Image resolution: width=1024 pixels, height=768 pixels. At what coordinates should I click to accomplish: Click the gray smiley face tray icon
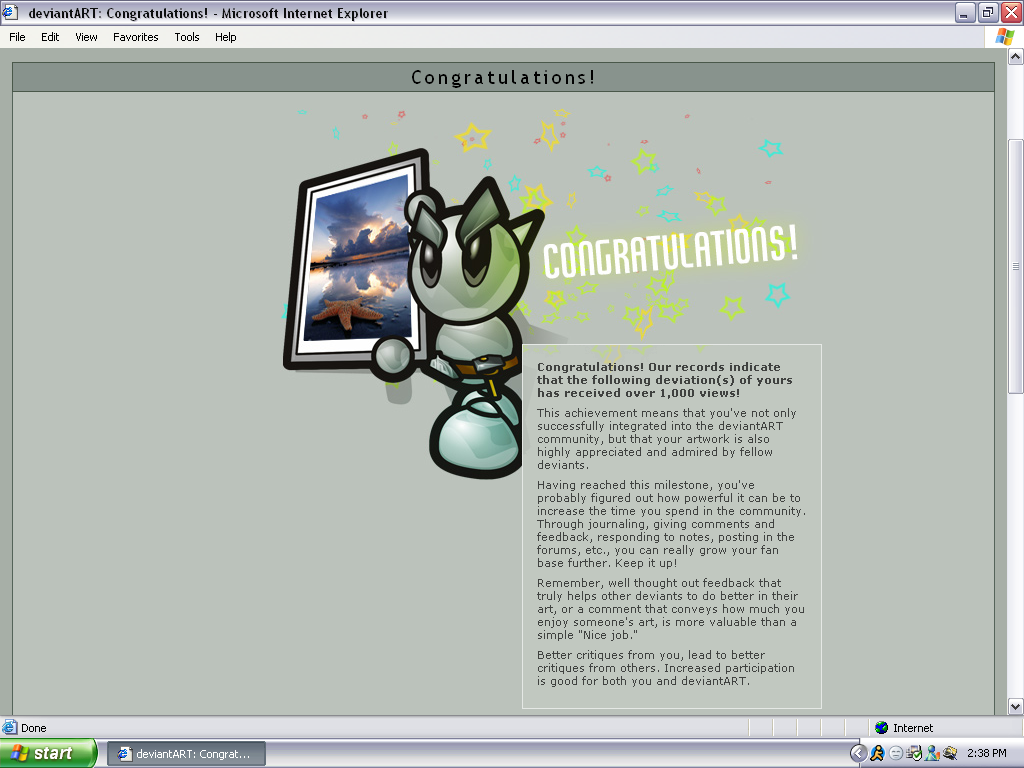pyautogui.click(x=896, y=754)
